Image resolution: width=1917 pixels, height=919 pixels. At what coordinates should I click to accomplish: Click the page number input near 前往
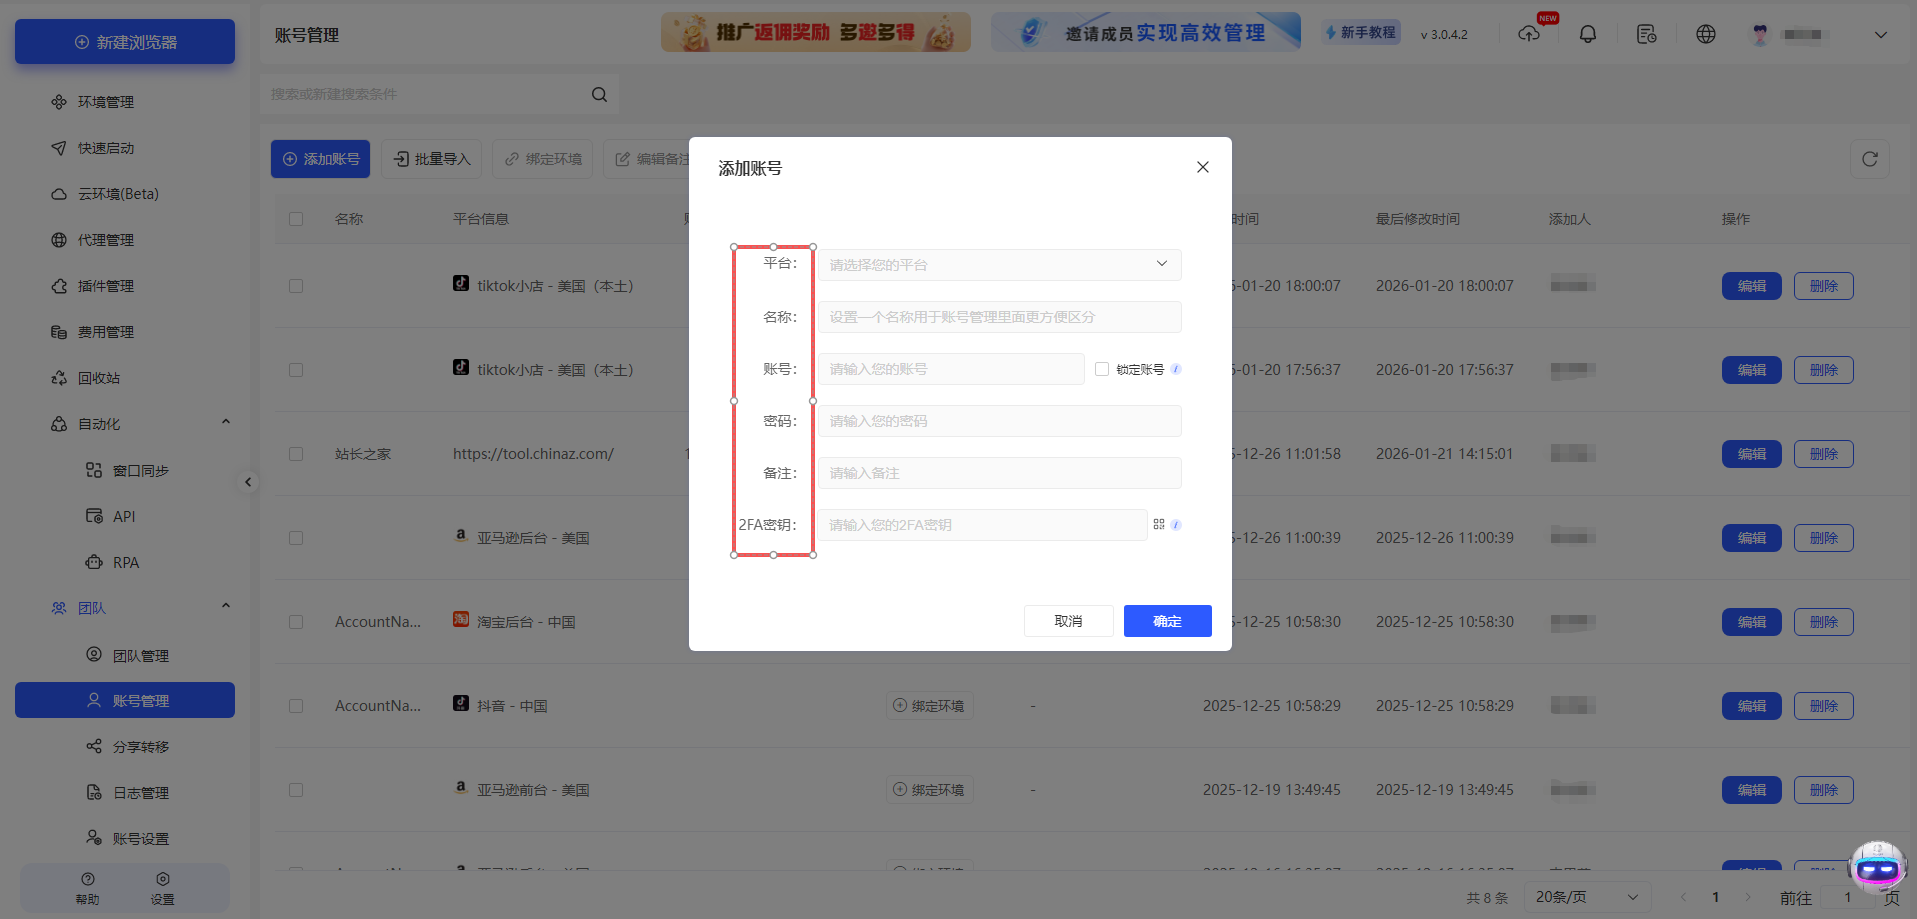pyautogui.click(x=1846, y=897)
